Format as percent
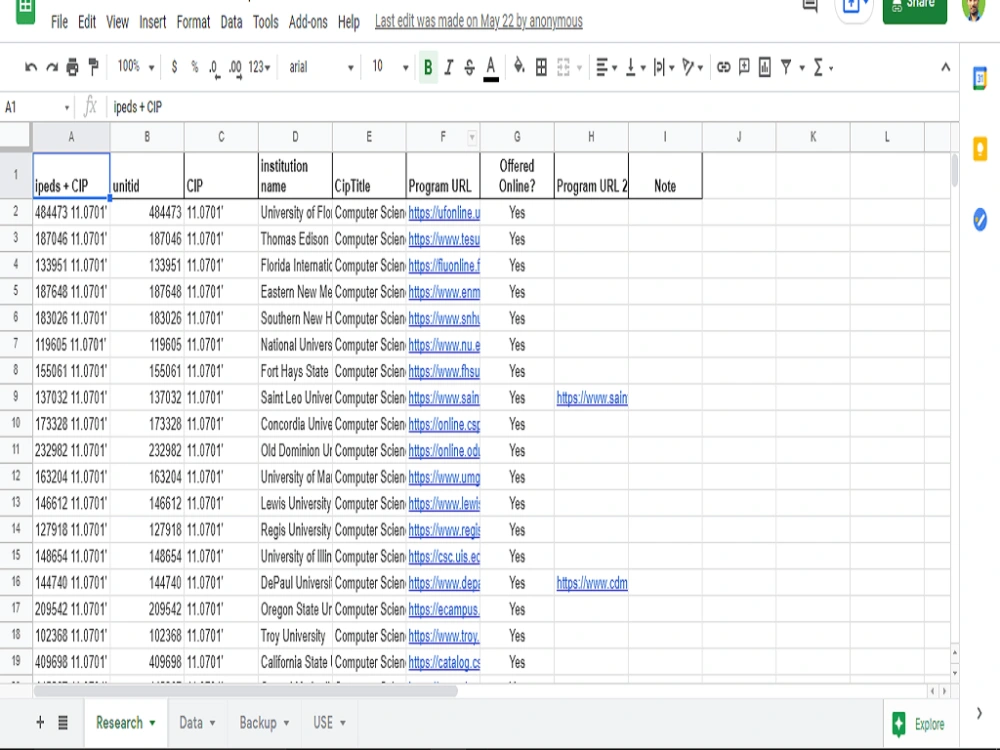 coord(195,67)
